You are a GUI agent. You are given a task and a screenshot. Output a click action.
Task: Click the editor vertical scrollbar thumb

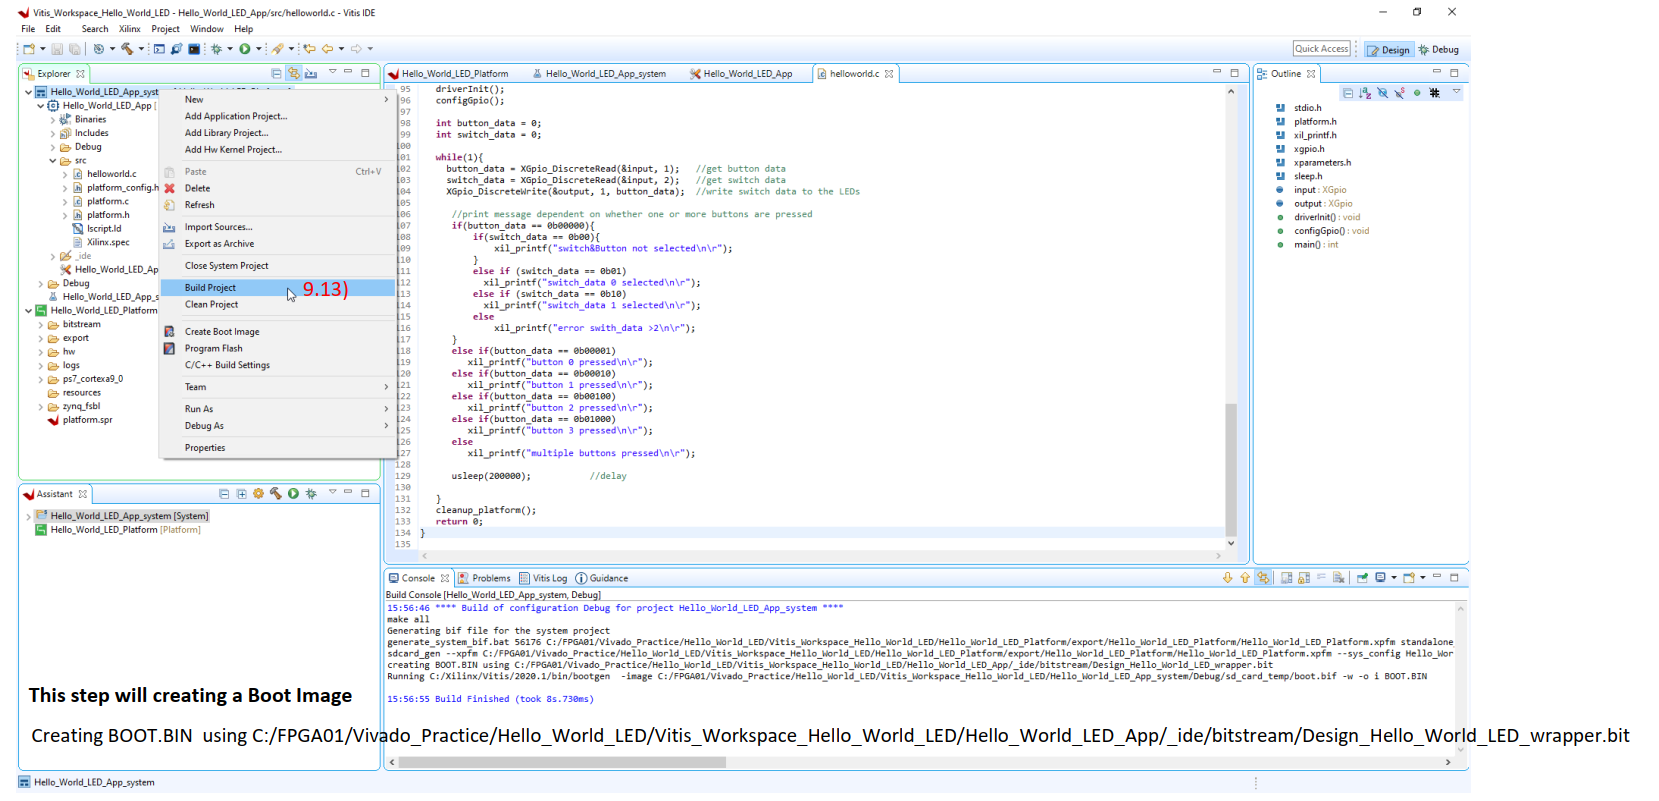tap(1231, 470)
